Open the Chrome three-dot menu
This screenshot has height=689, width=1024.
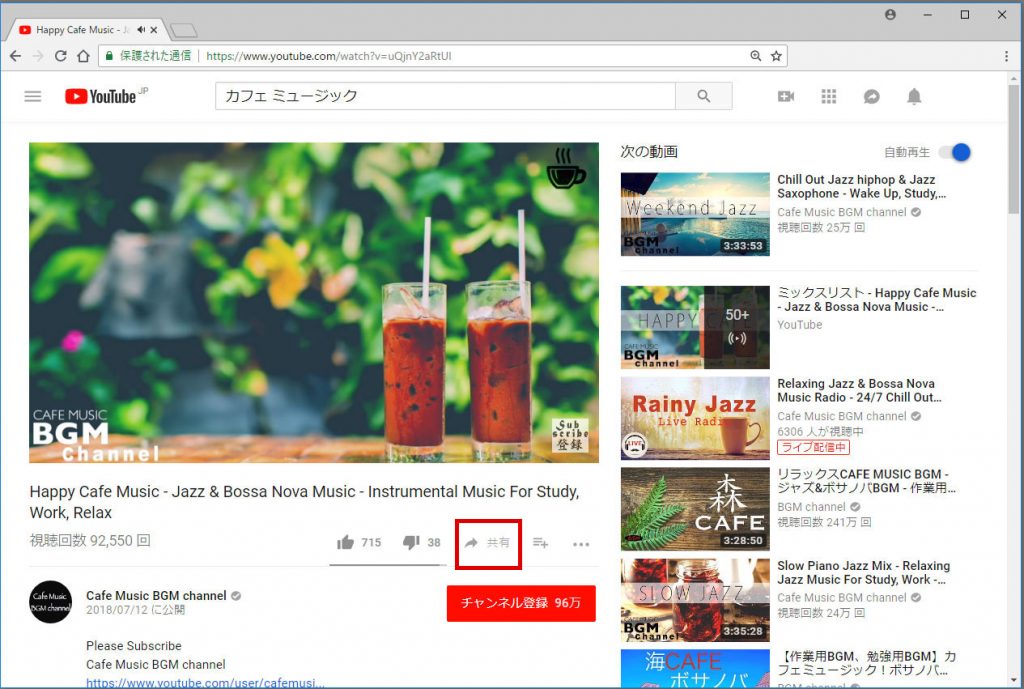1006,56
